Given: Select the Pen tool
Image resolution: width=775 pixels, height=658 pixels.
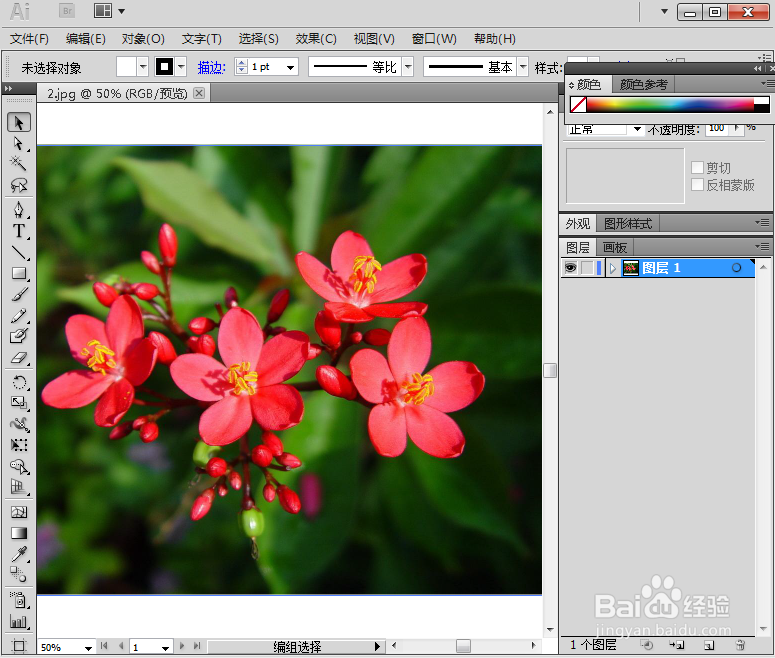Looking at the screenshot, I should click(x=19, y=210).
